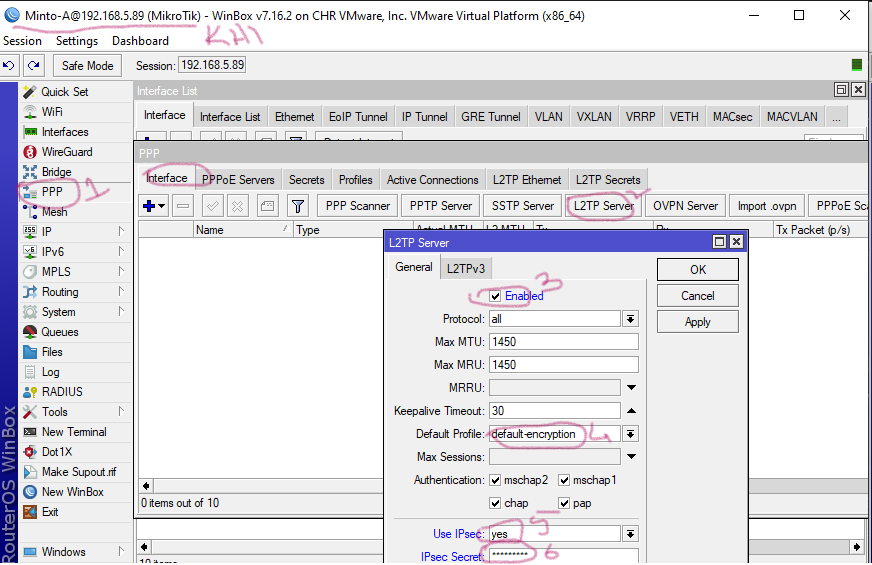This screenshot has height=565, width=872.
Task: Open the Settings menu
Action: pyautogui.click(x=77, y=41)
